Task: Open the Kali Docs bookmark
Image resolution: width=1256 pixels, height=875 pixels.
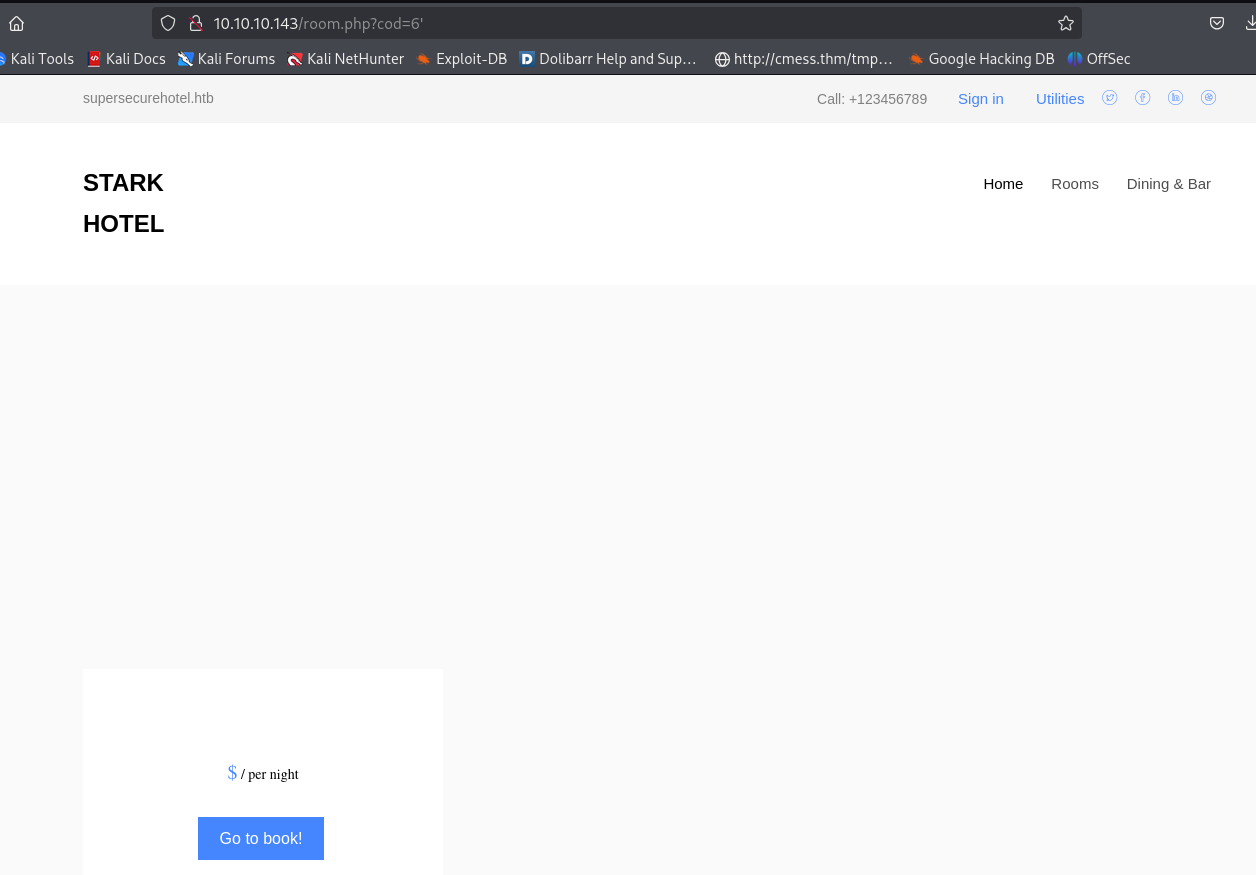Action: point(126,59)
